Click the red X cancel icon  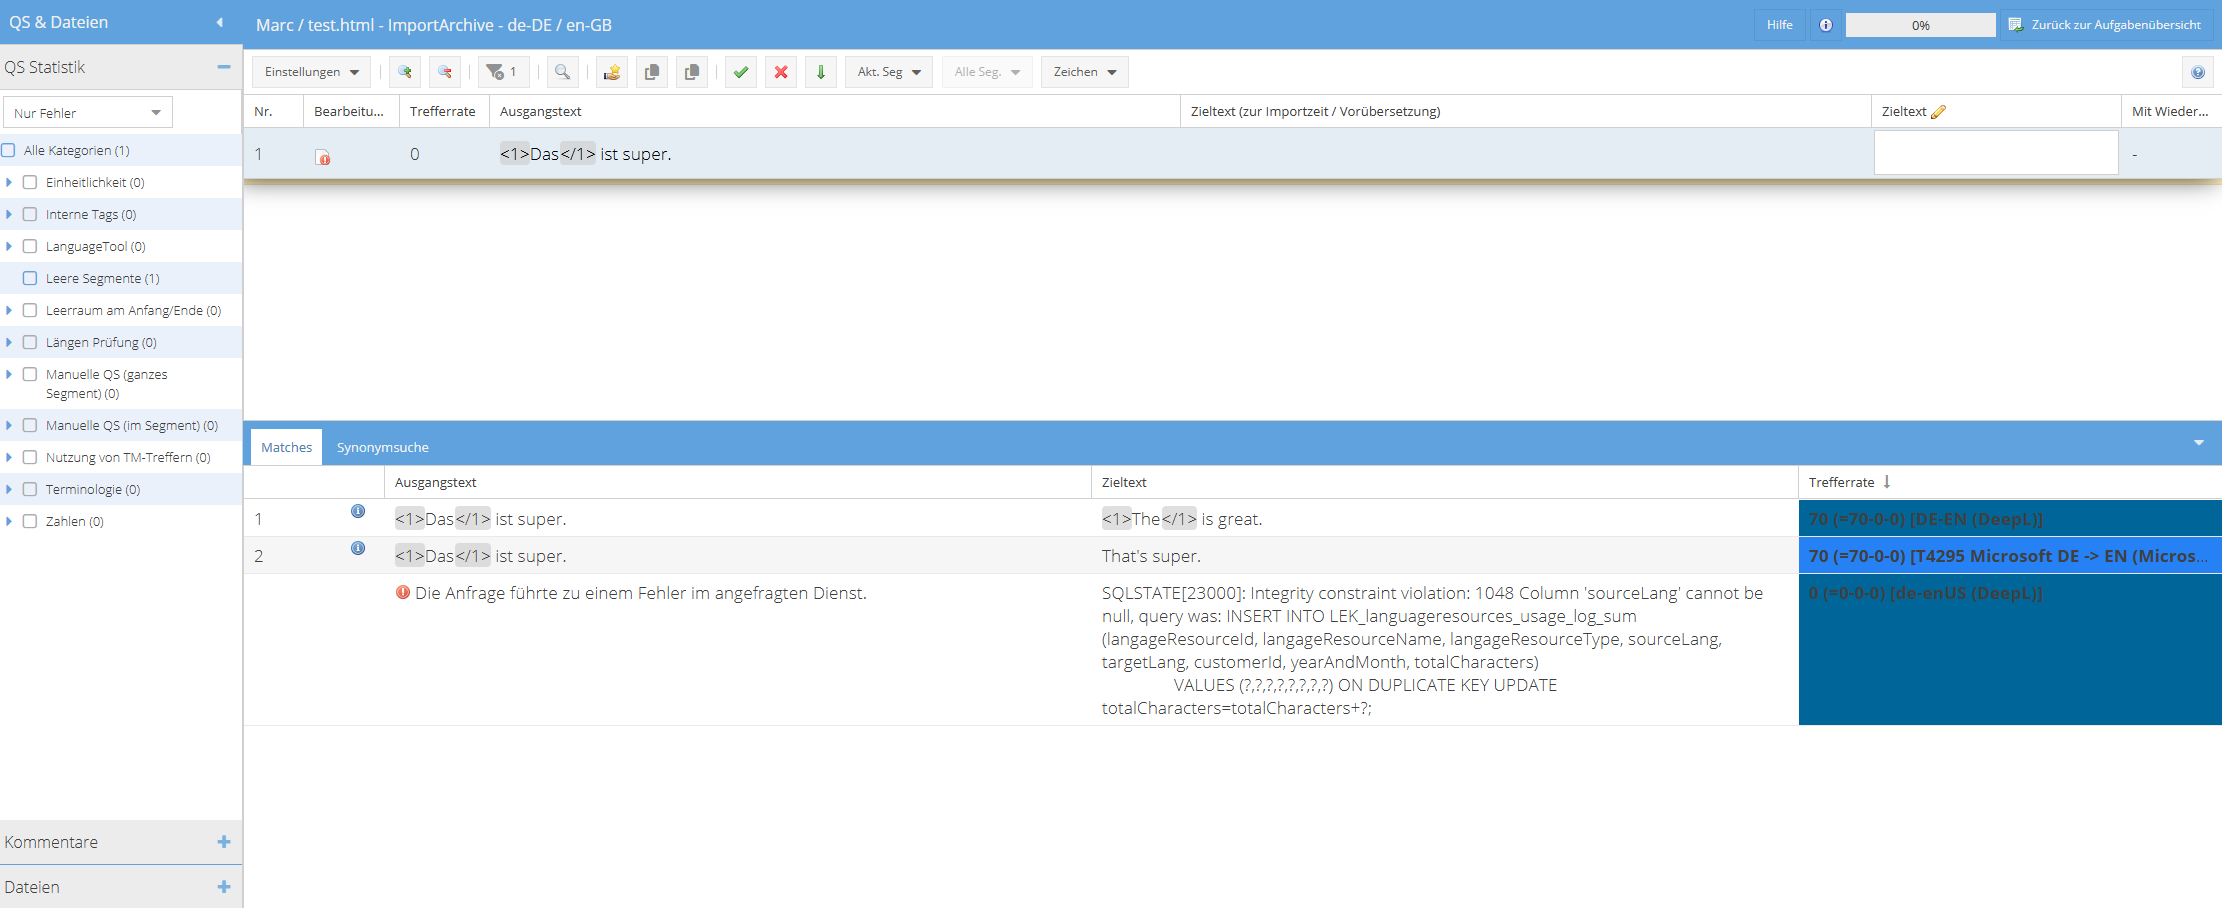click(x=781, y=72)
